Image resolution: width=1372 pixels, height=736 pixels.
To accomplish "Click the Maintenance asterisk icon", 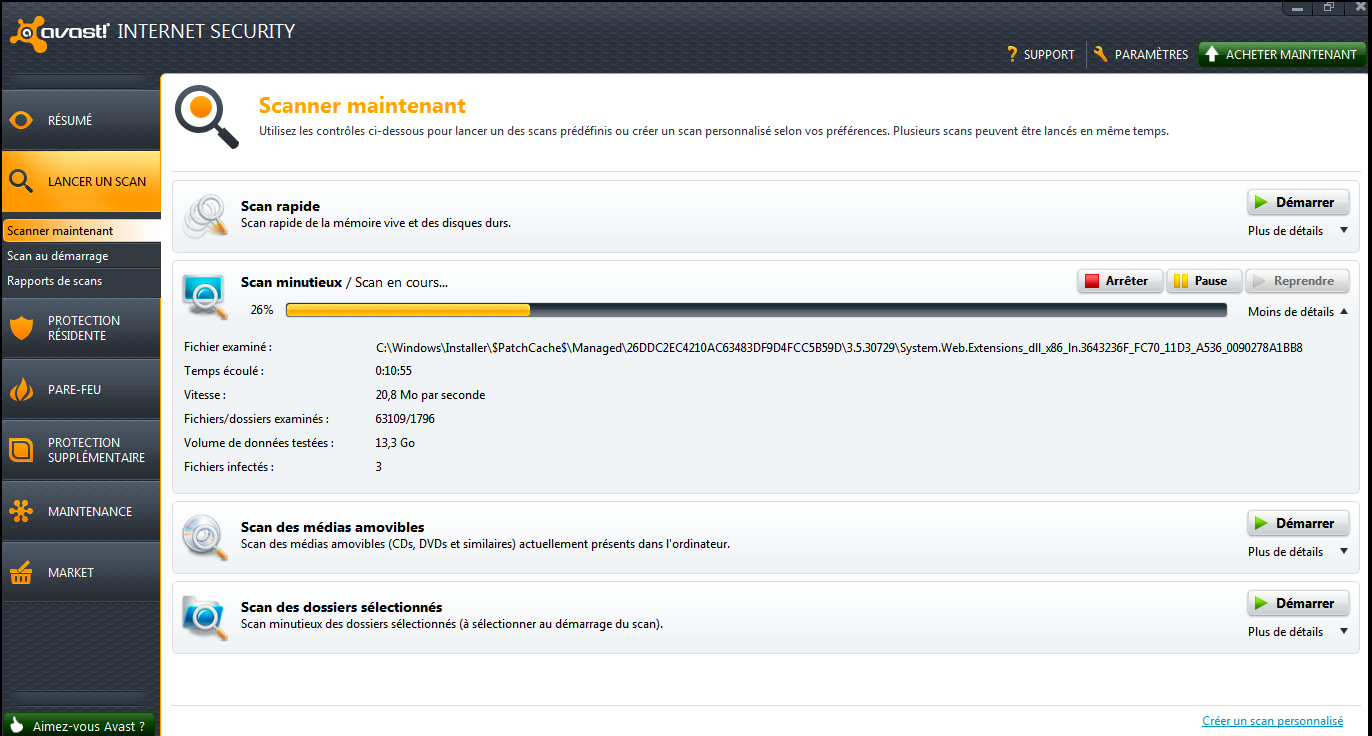I will (21, 511).
